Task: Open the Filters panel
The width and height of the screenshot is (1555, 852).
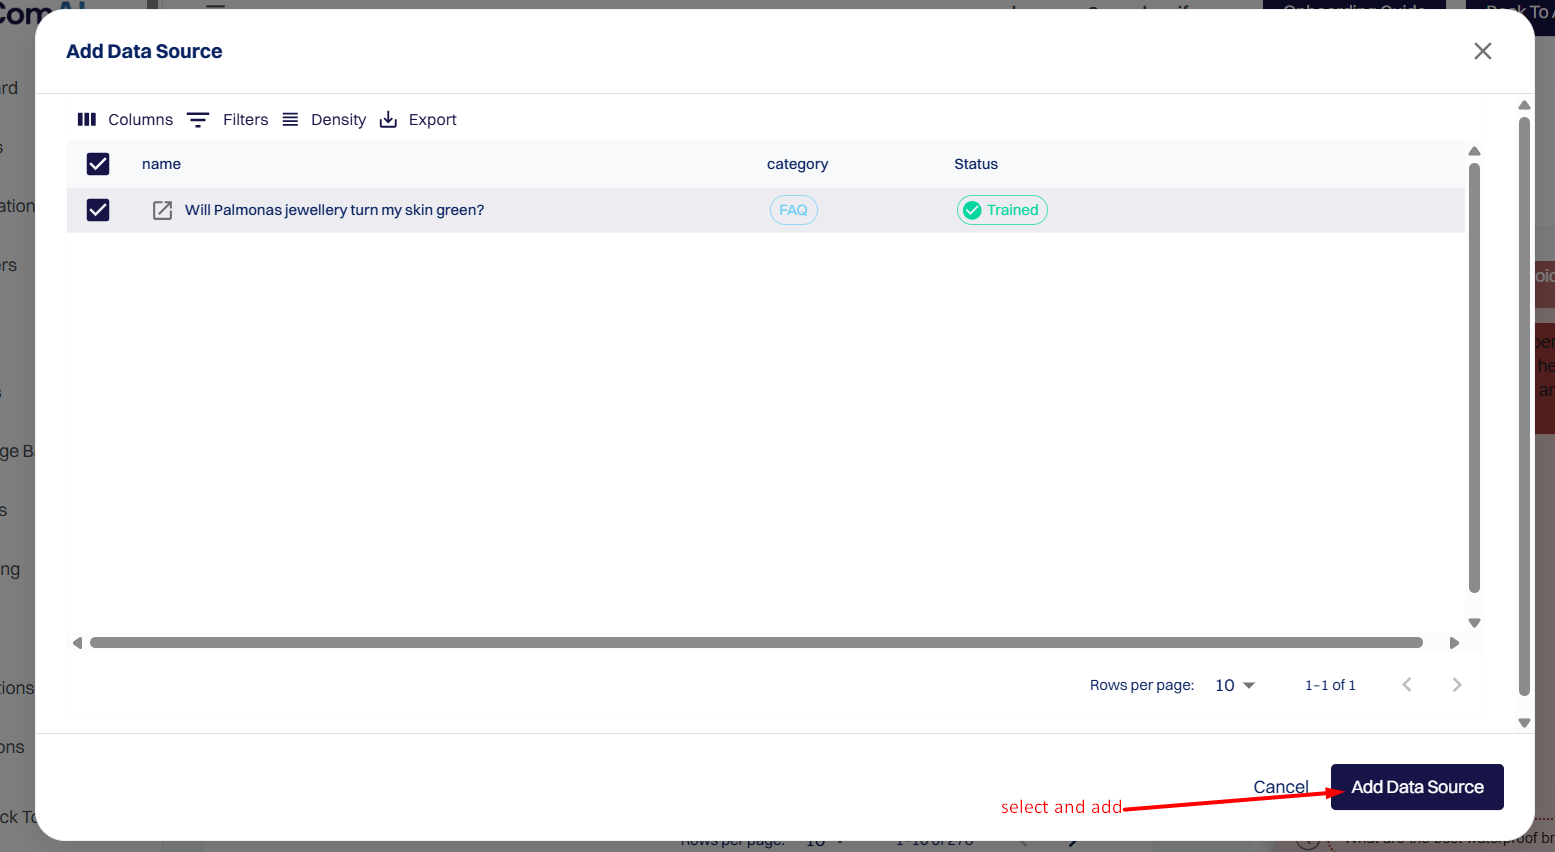Action: [x=228, y=119]
